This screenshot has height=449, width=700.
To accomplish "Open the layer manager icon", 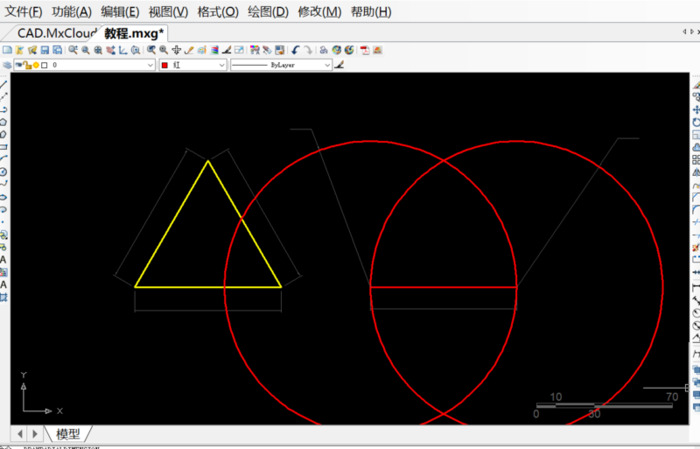I will click(x=8, y=65).
